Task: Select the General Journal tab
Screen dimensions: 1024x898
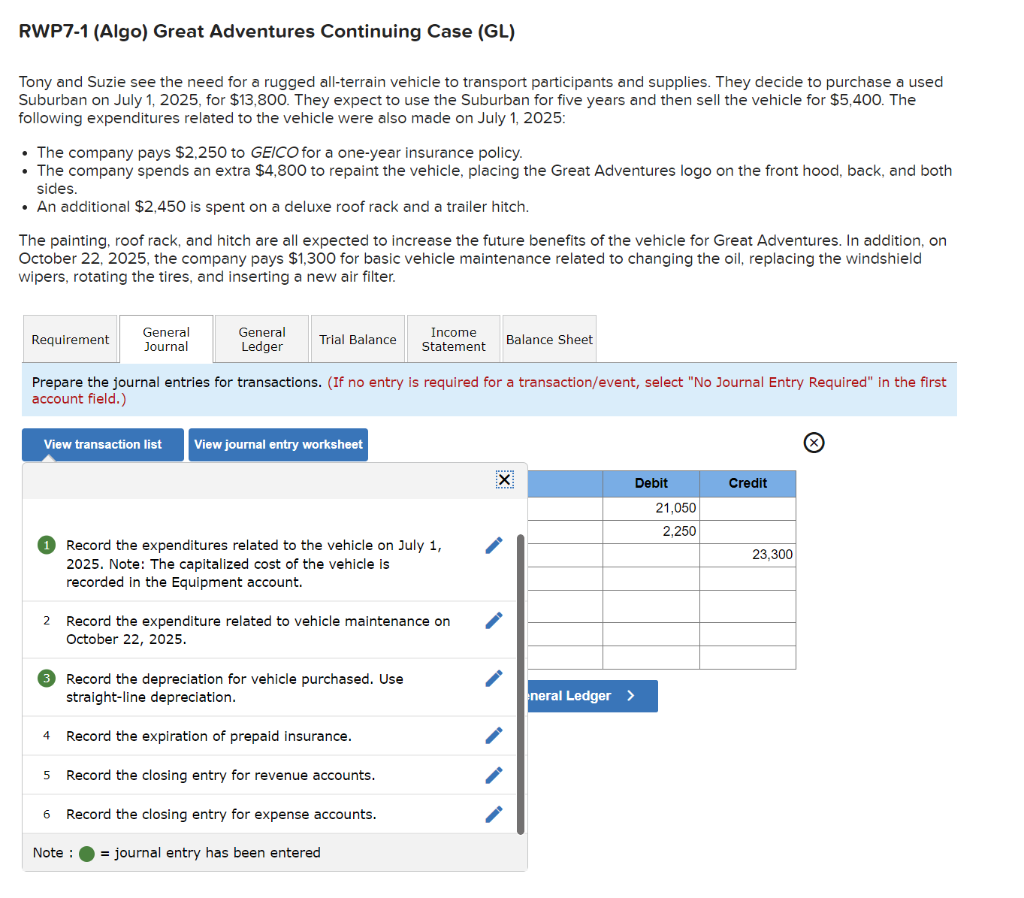Action: [x=165, y=339]
